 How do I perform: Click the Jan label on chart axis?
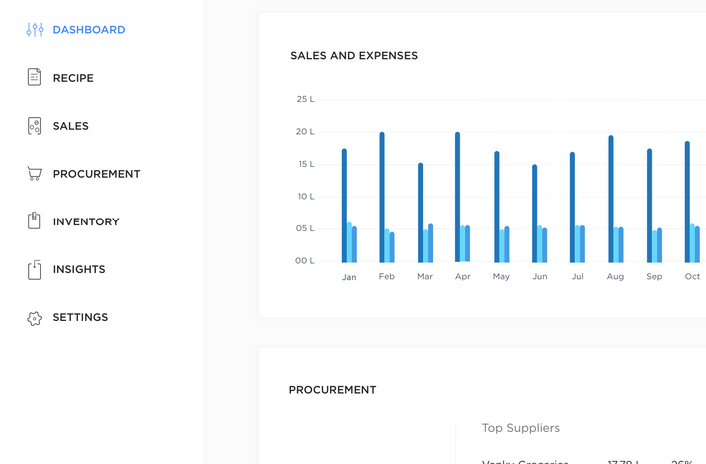(349, 277)
